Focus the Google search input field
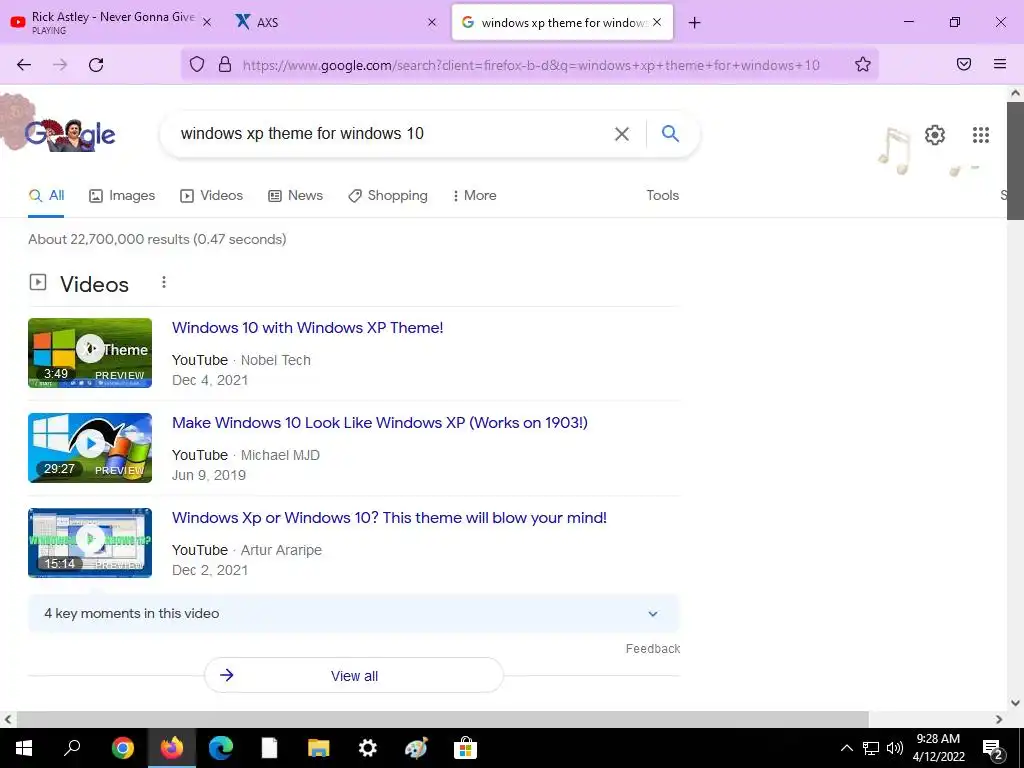Viewport: 1024px width, 768px height. 392,134
